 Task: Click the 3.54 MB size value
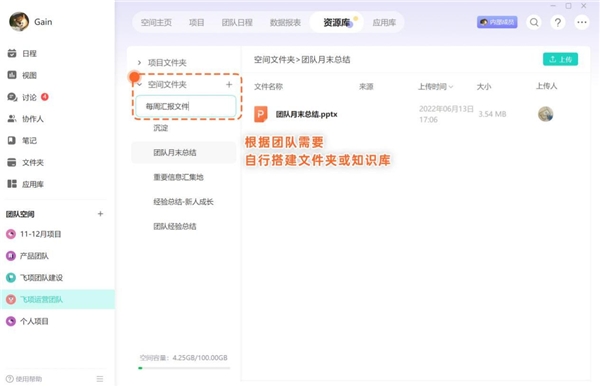tap(492, 114)
